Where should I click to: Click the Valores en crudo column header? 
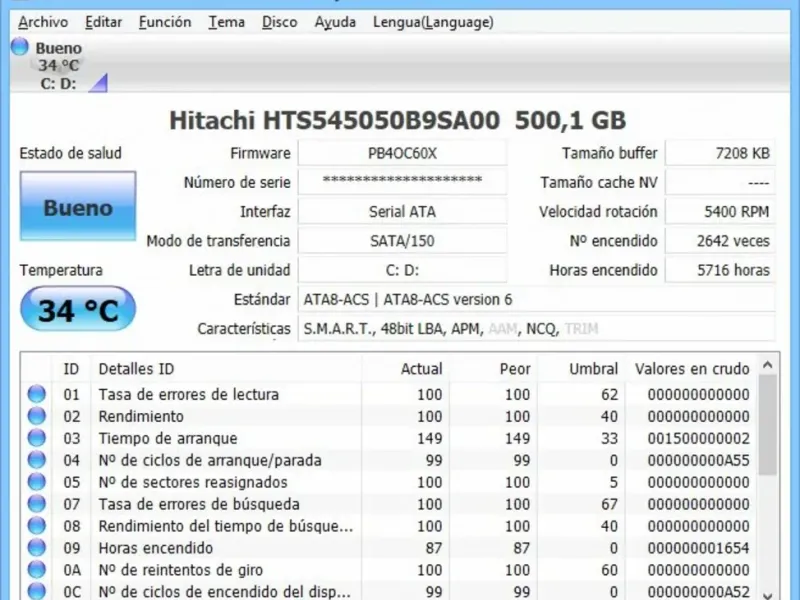click(692, 368)
